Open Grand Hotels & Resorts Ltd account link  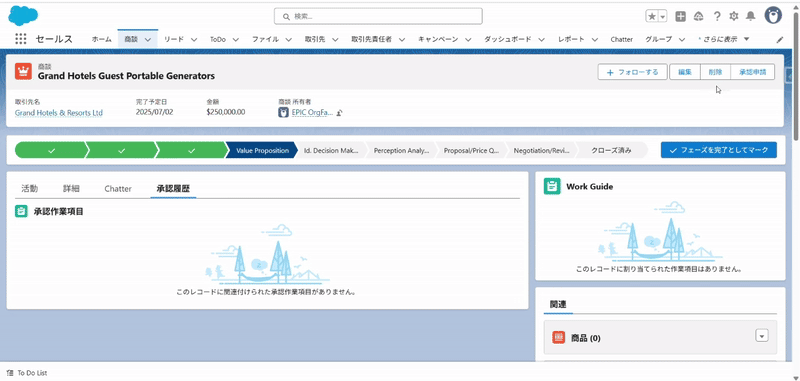pos(59,113)
